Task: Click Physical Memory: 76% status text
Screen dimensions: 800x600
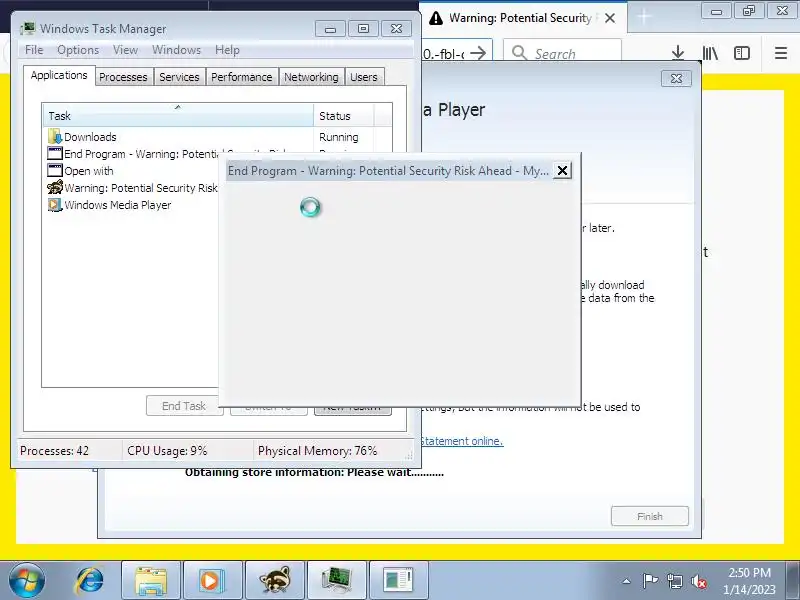Action: 317,451
